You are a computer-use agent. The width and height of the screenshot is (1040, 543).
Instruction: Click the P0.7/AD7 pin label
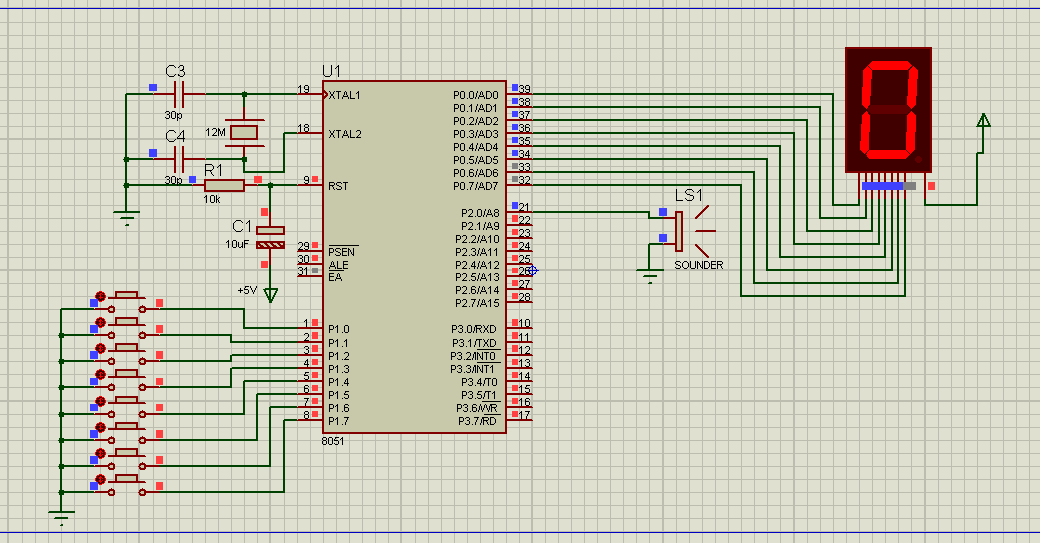pyautogui.click(x=476, y=186)
